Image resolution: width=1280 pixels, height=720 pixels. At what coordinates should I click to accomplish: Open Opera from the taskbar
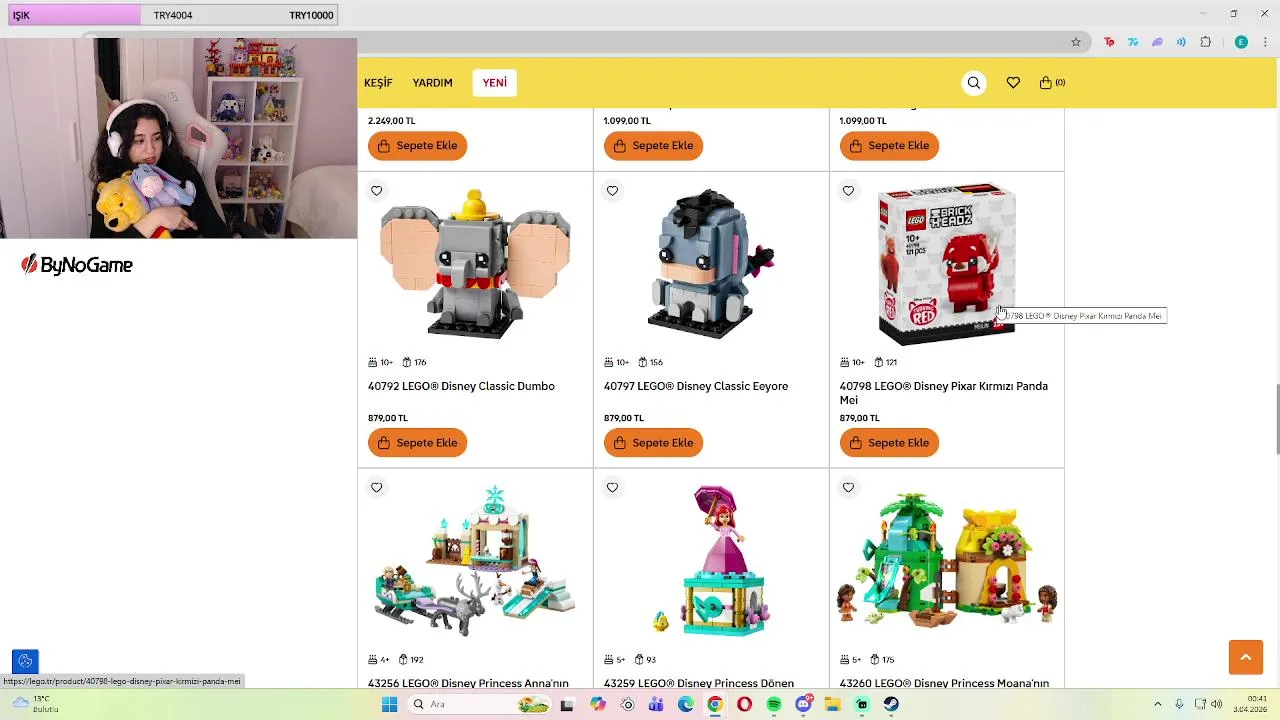coord(744,704)
